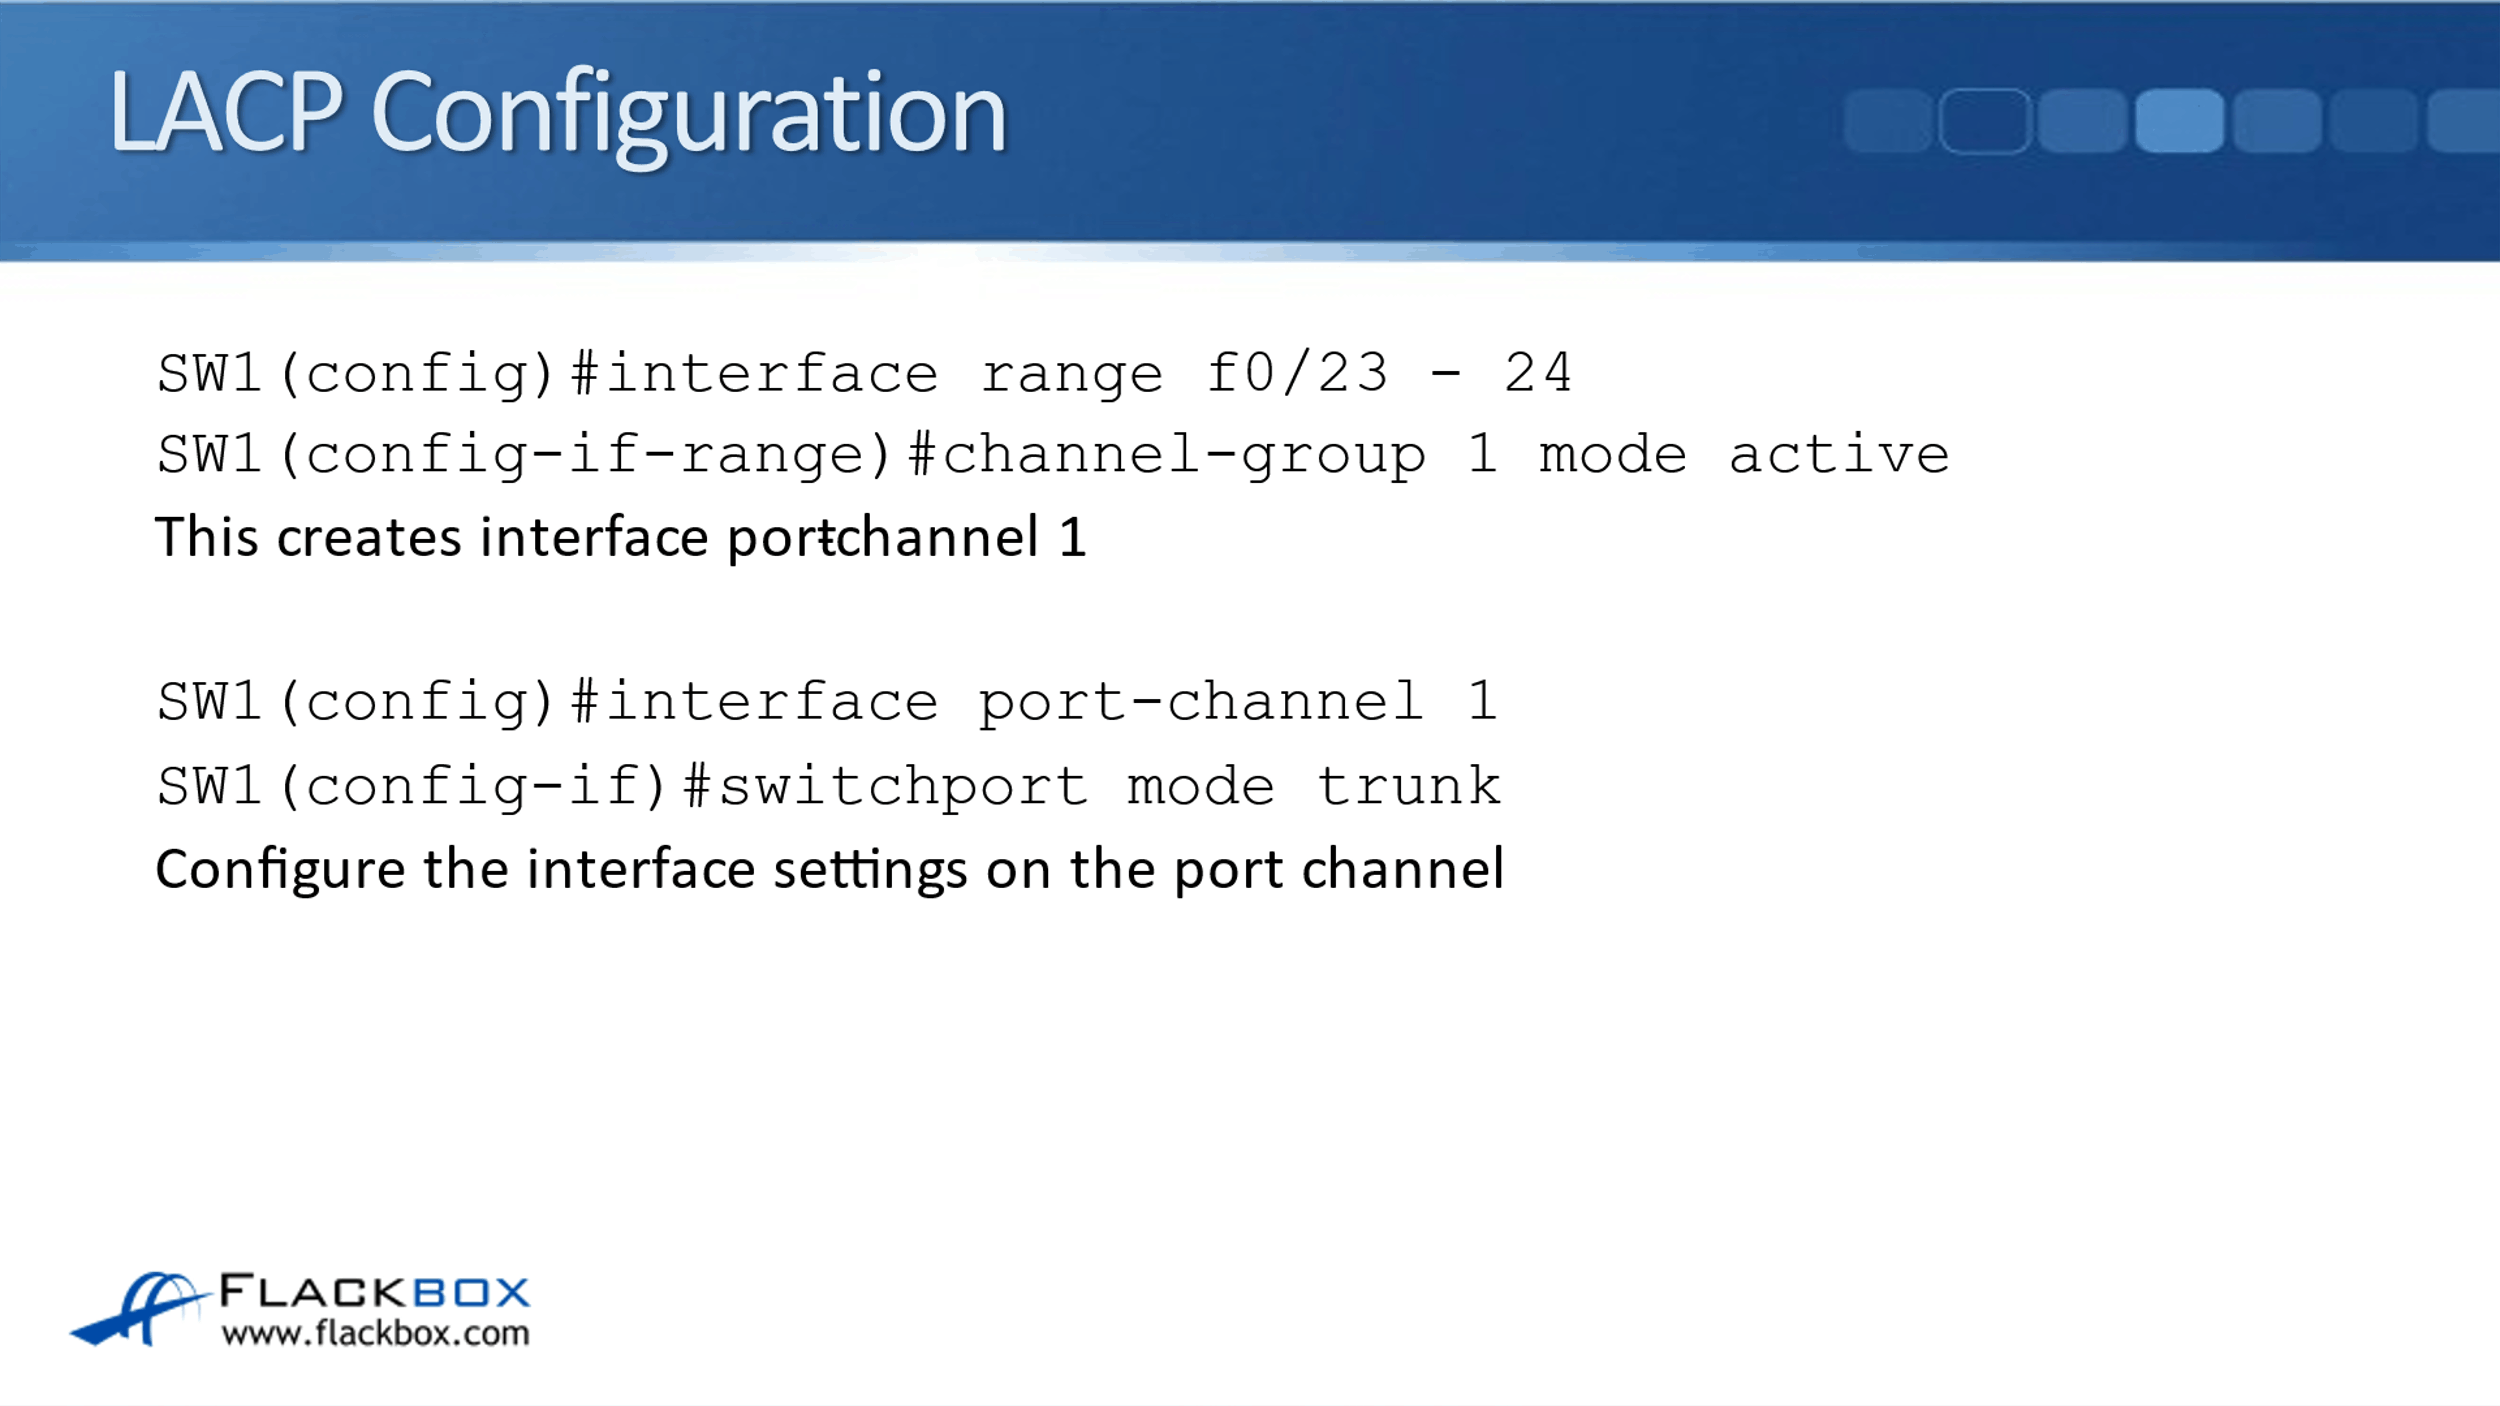This screenshot has height=1406, width=2500.
Task: Click the word "active" in the channel-group command
Action: pos(1838,455)
